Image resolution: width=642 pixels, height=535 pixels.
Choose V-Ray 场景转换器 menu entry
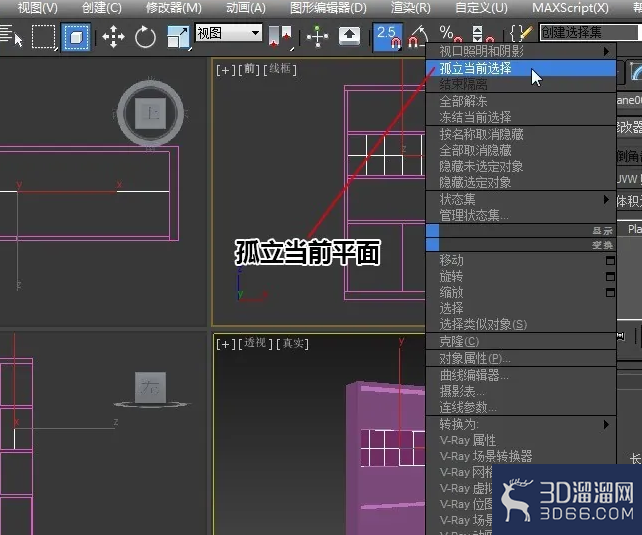[521, 456]
